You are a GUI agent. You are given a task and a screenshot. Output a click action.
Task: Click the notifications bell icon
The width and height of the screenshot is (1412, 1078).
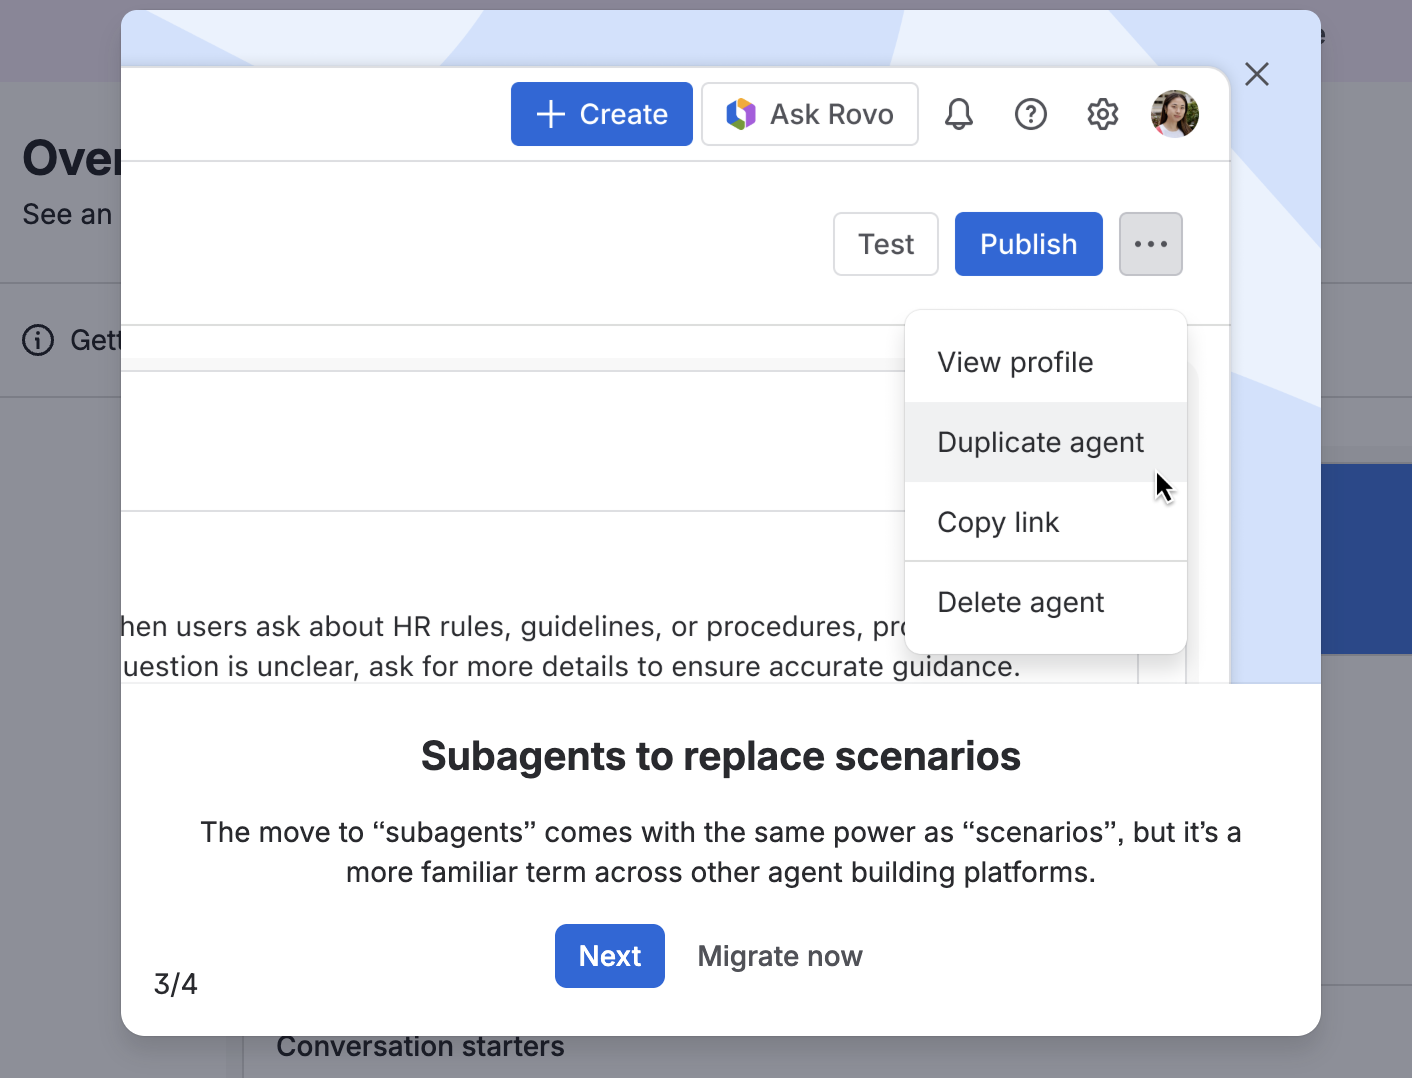[x=959, y=114]
